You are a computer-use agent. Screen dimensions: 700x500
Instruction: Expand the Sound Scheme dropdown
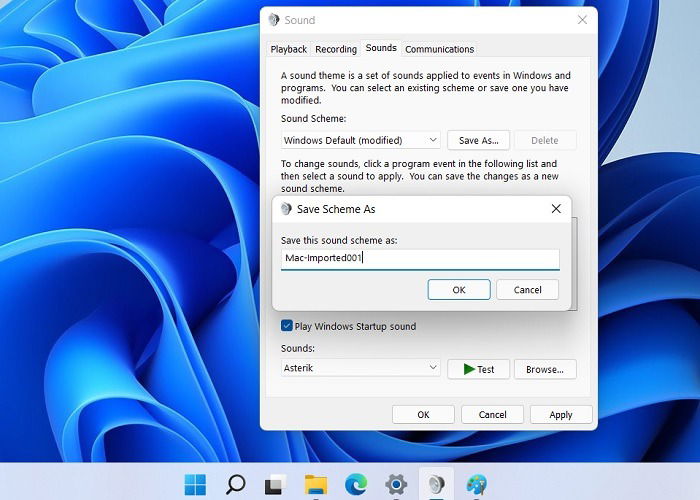(361, 140)
